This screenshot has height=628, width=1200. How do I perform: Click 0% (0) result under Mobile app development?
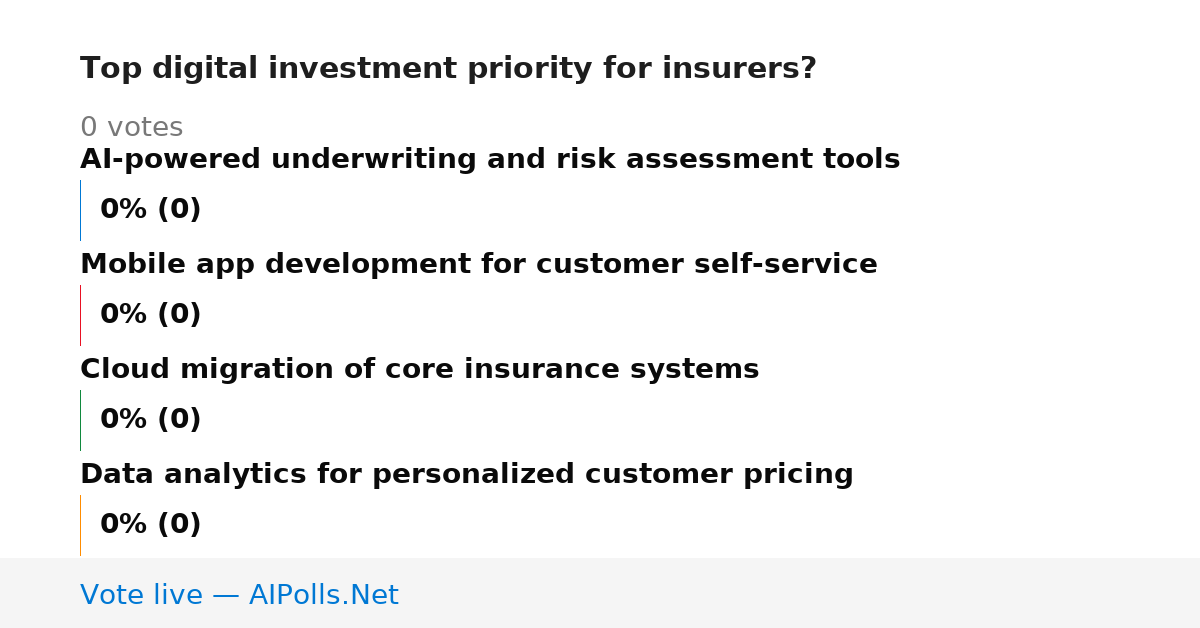point(151,315)
